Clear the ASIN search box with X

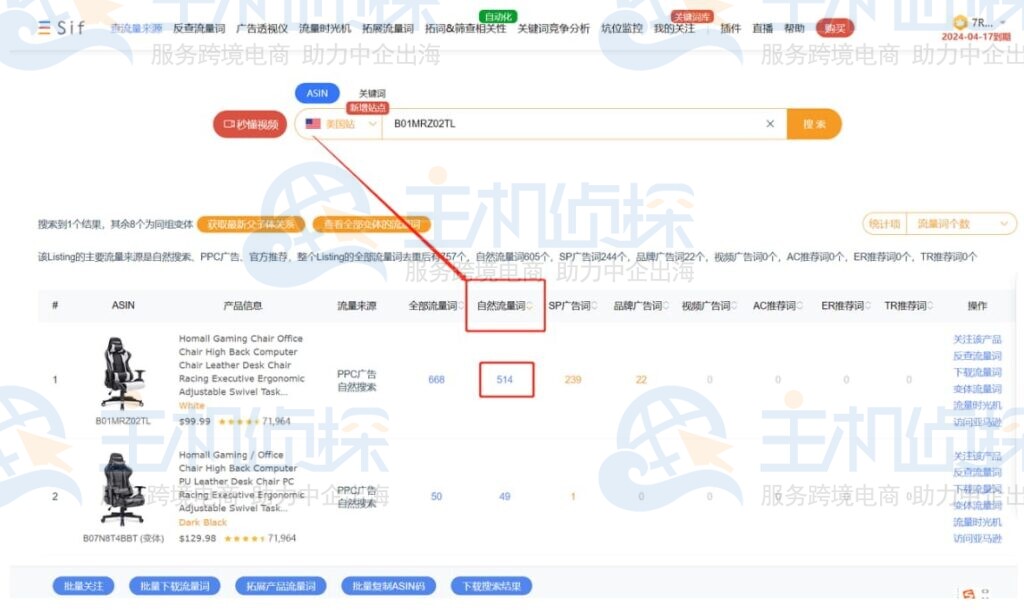coord(770,124)
